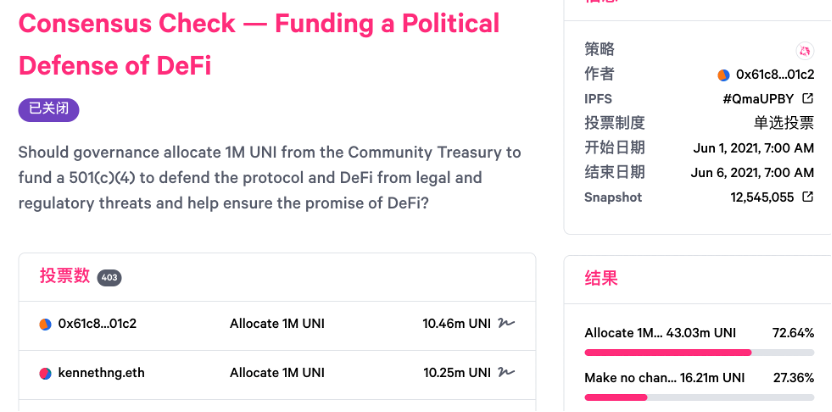Image resolution: width=832 pixels, height=412 pixels.
Task: Open voter profile kennethng.eth
Action: [101, 373]
